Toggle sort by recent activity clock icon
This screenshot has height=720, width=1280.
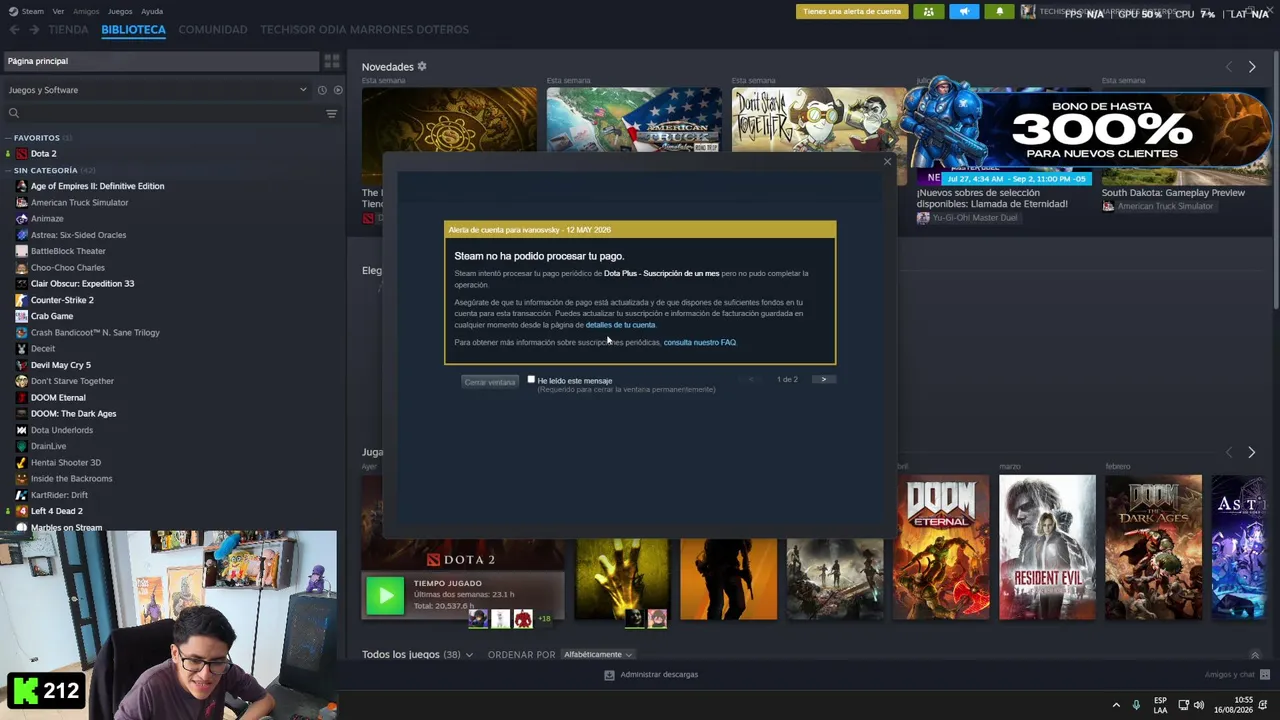[x=322, y=90]
